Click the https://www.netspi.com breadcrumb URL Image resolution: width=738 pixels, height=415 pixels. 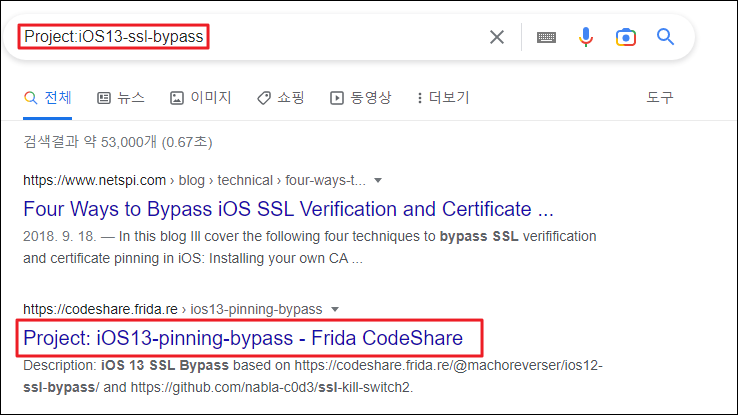95,180
